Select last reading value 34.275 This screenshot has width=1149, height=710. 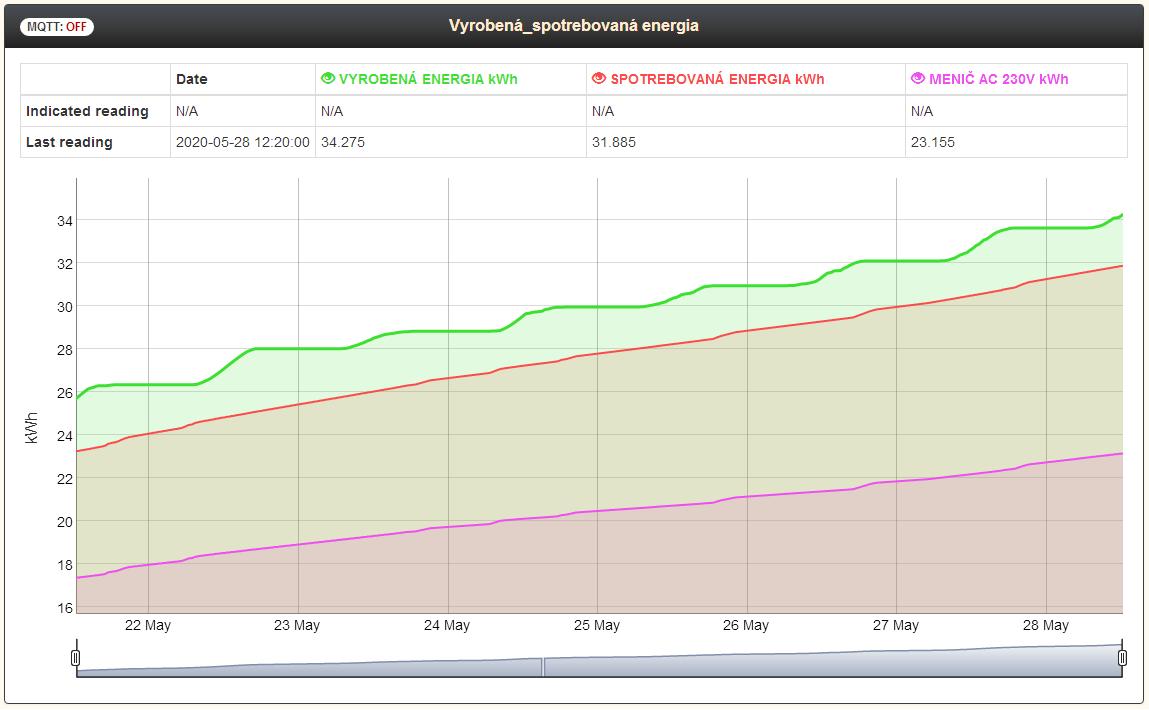click(x=342, y=142)
